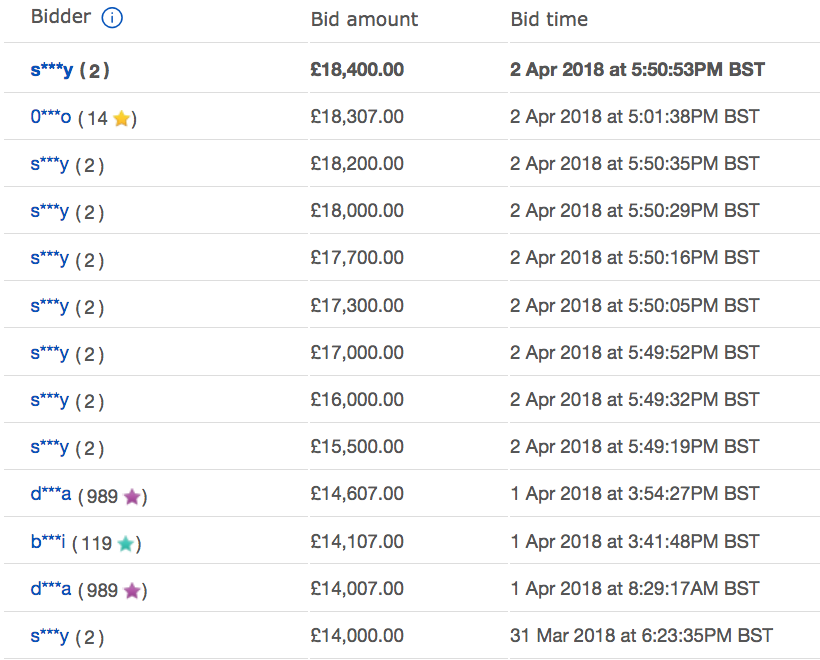Click purple star on d***a £14,607.00 bid
The image size is (820, 660).
pyautogui.click(x=132, y=496)
